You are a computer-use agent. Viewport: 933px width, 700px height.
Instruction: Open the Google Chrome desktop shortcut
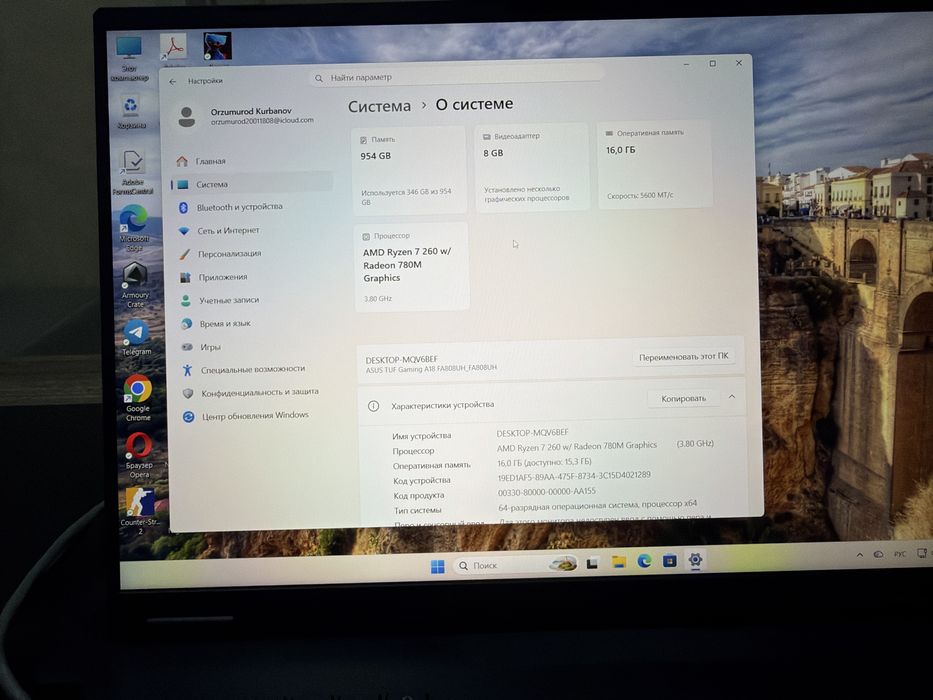[x=137, y=398]
